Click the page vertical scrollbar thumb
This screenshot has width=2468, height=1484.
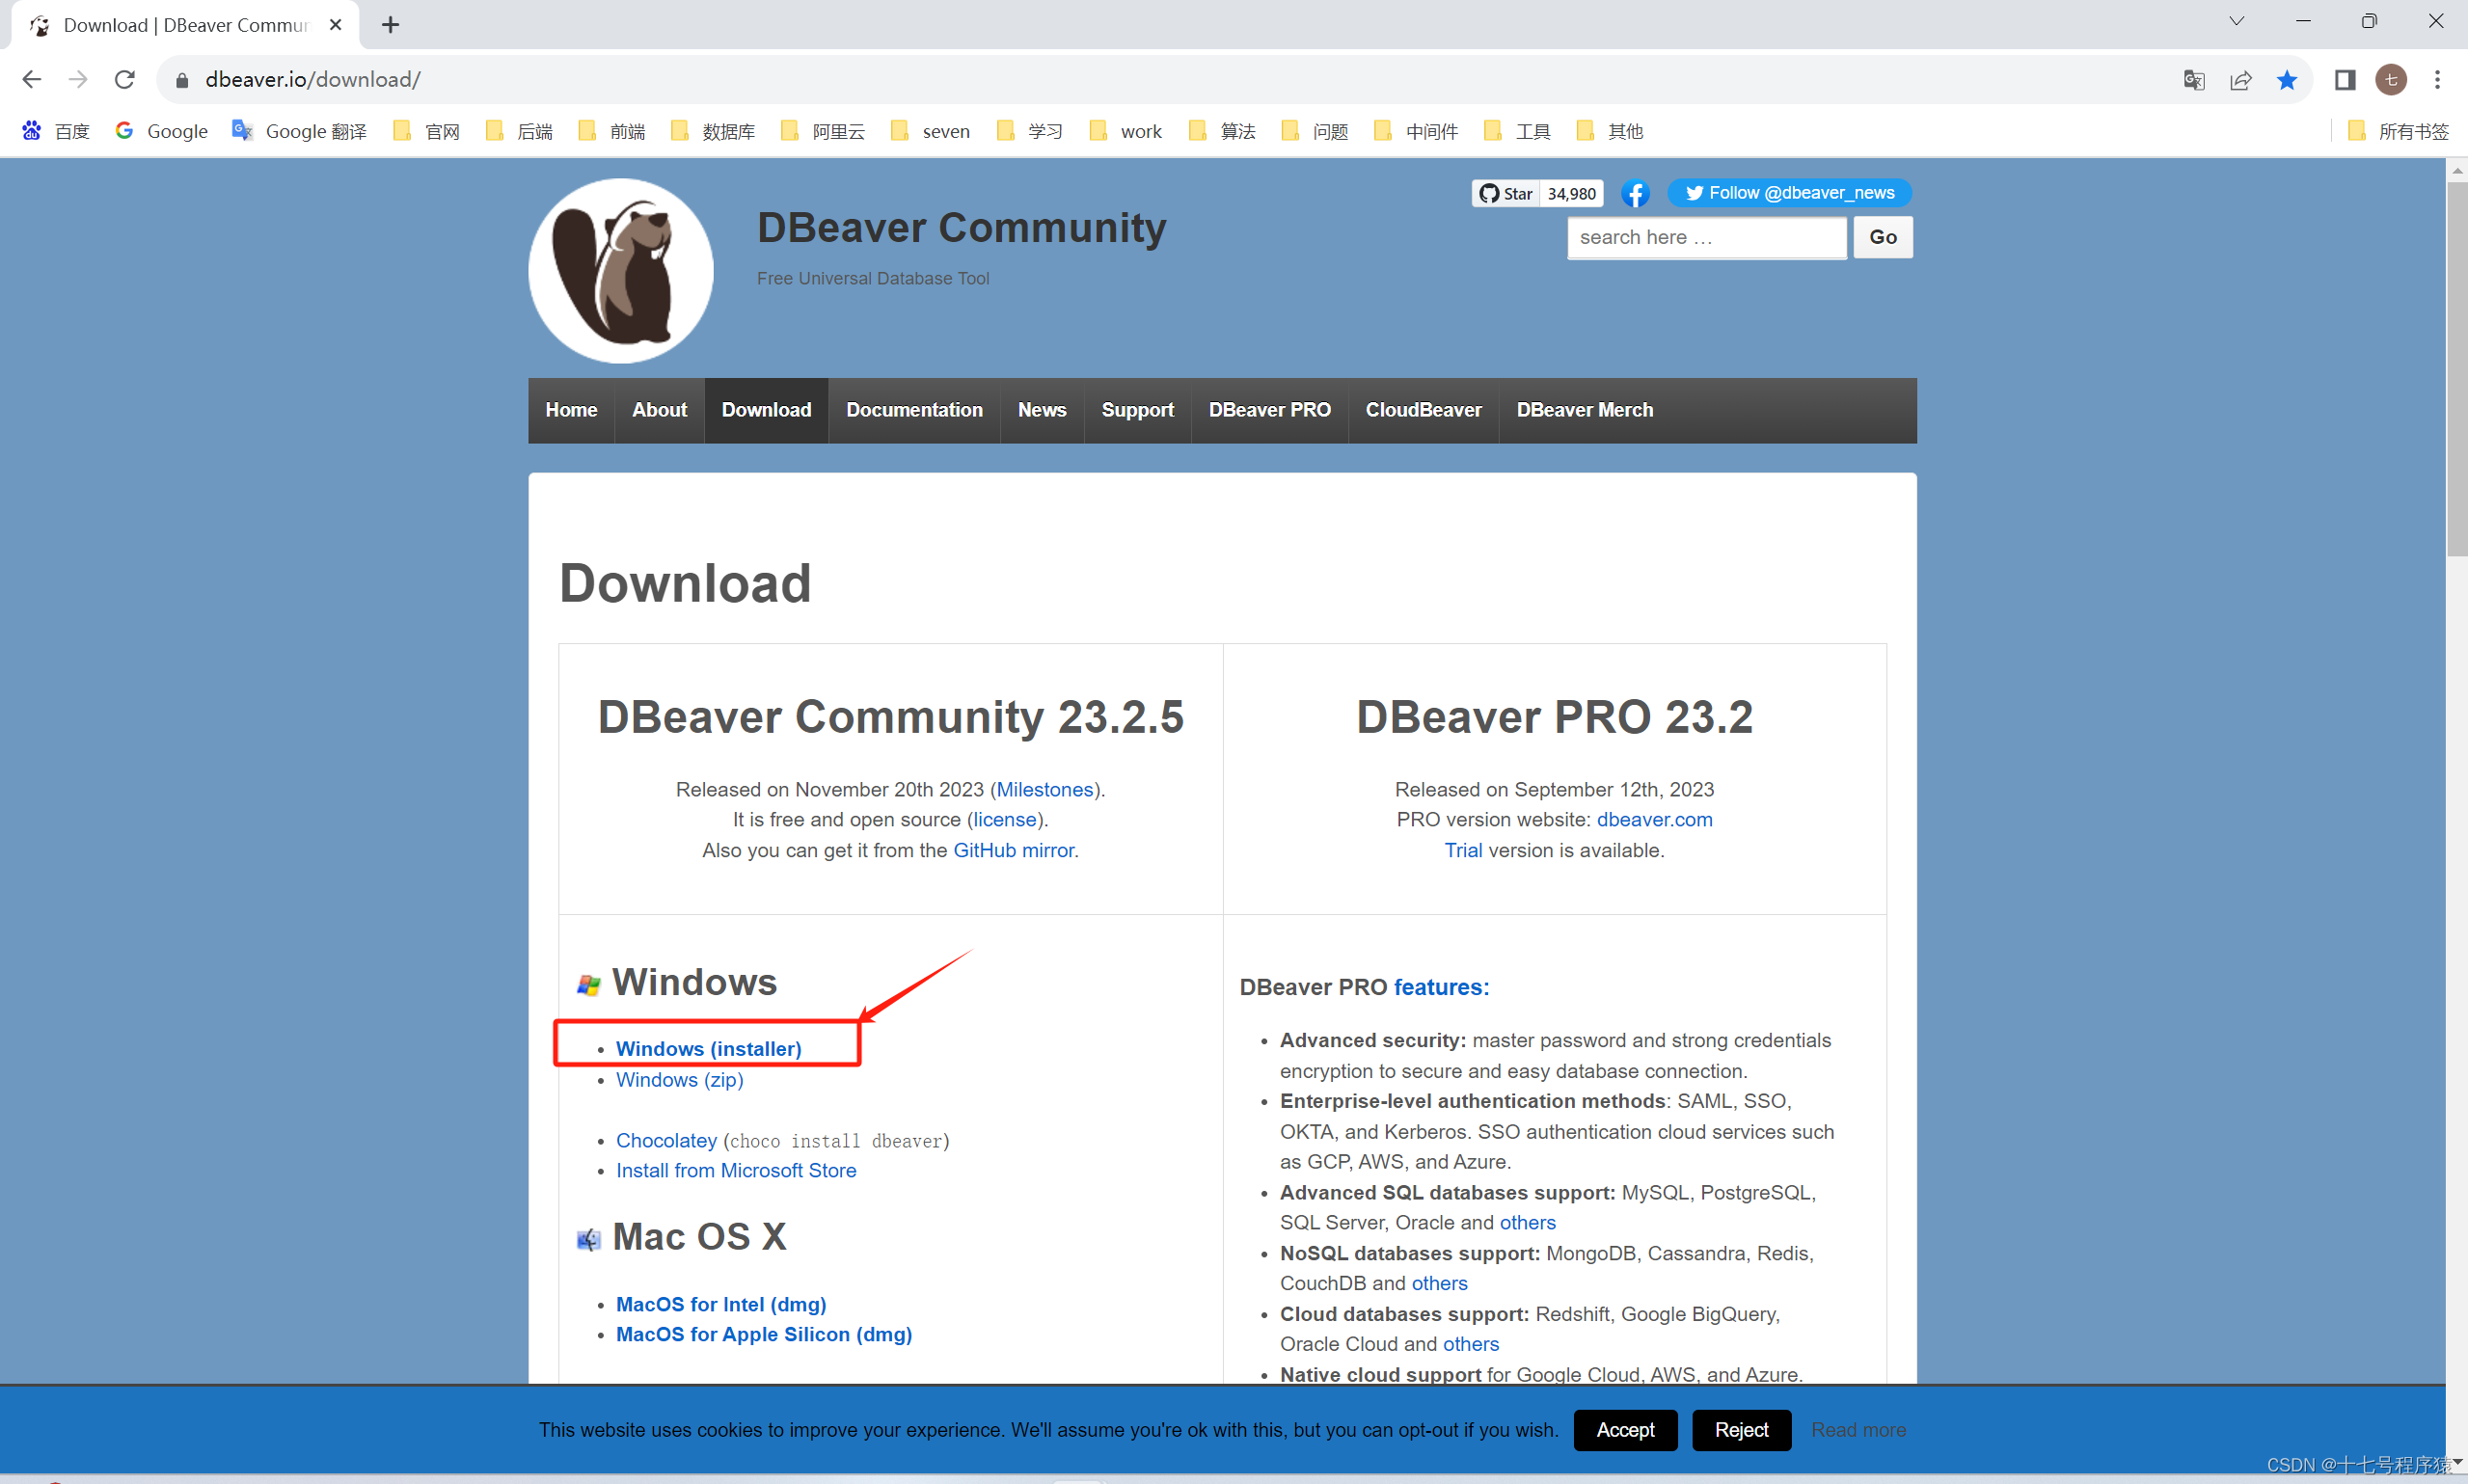(x=2456, y=370)
